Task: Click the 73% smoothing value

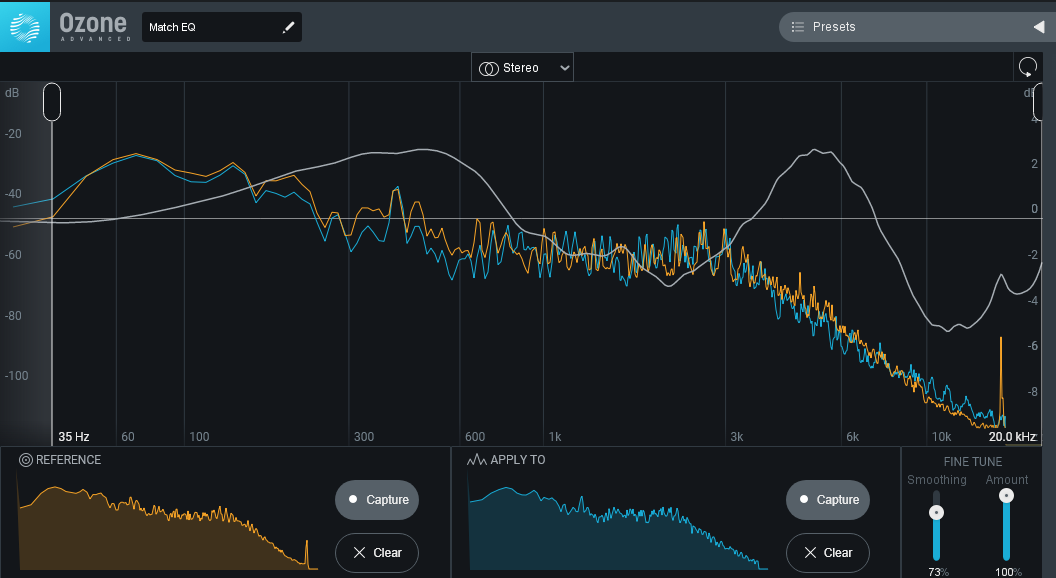Action: [x=938, y=572]
